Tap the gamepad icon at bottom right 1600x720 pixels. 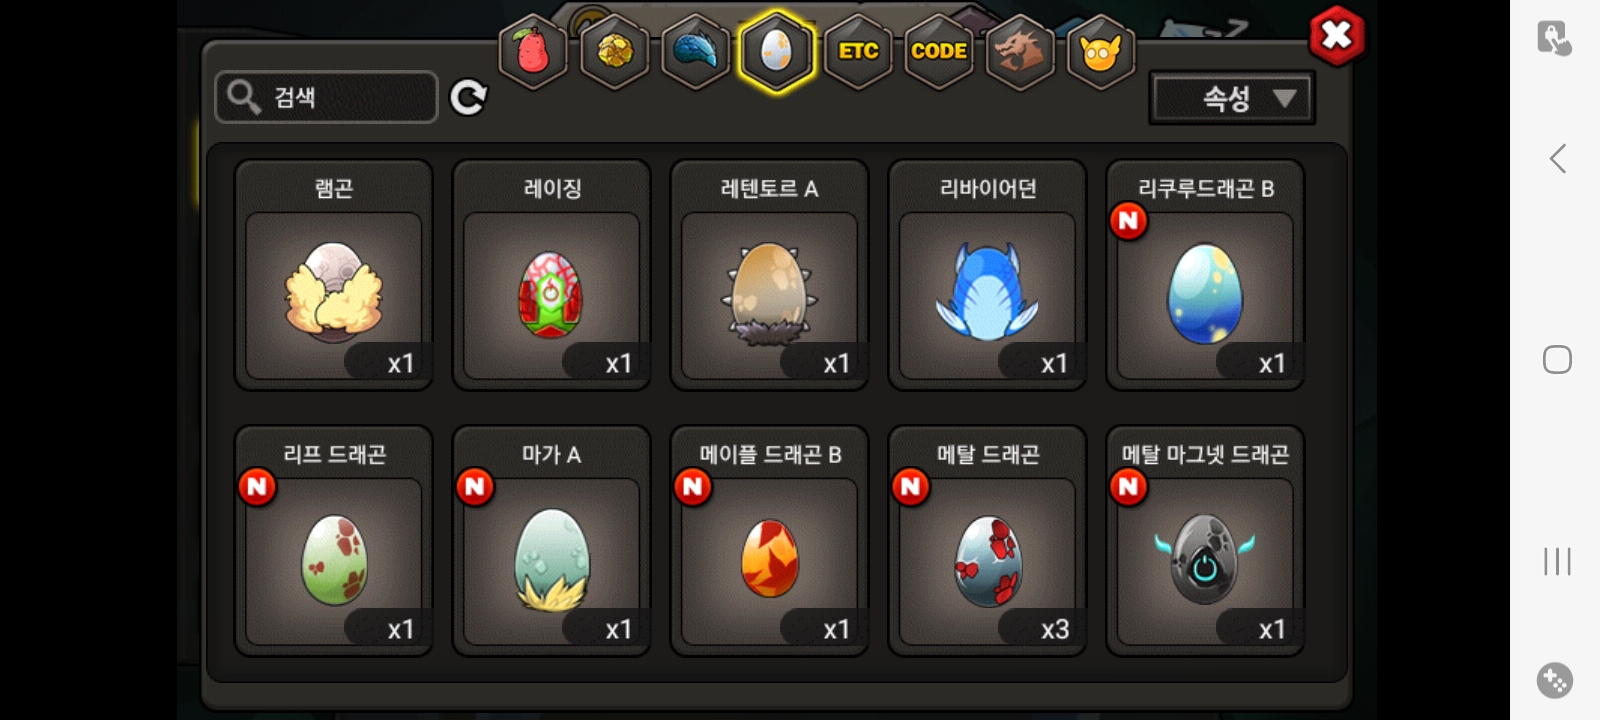coord(1555,681)
